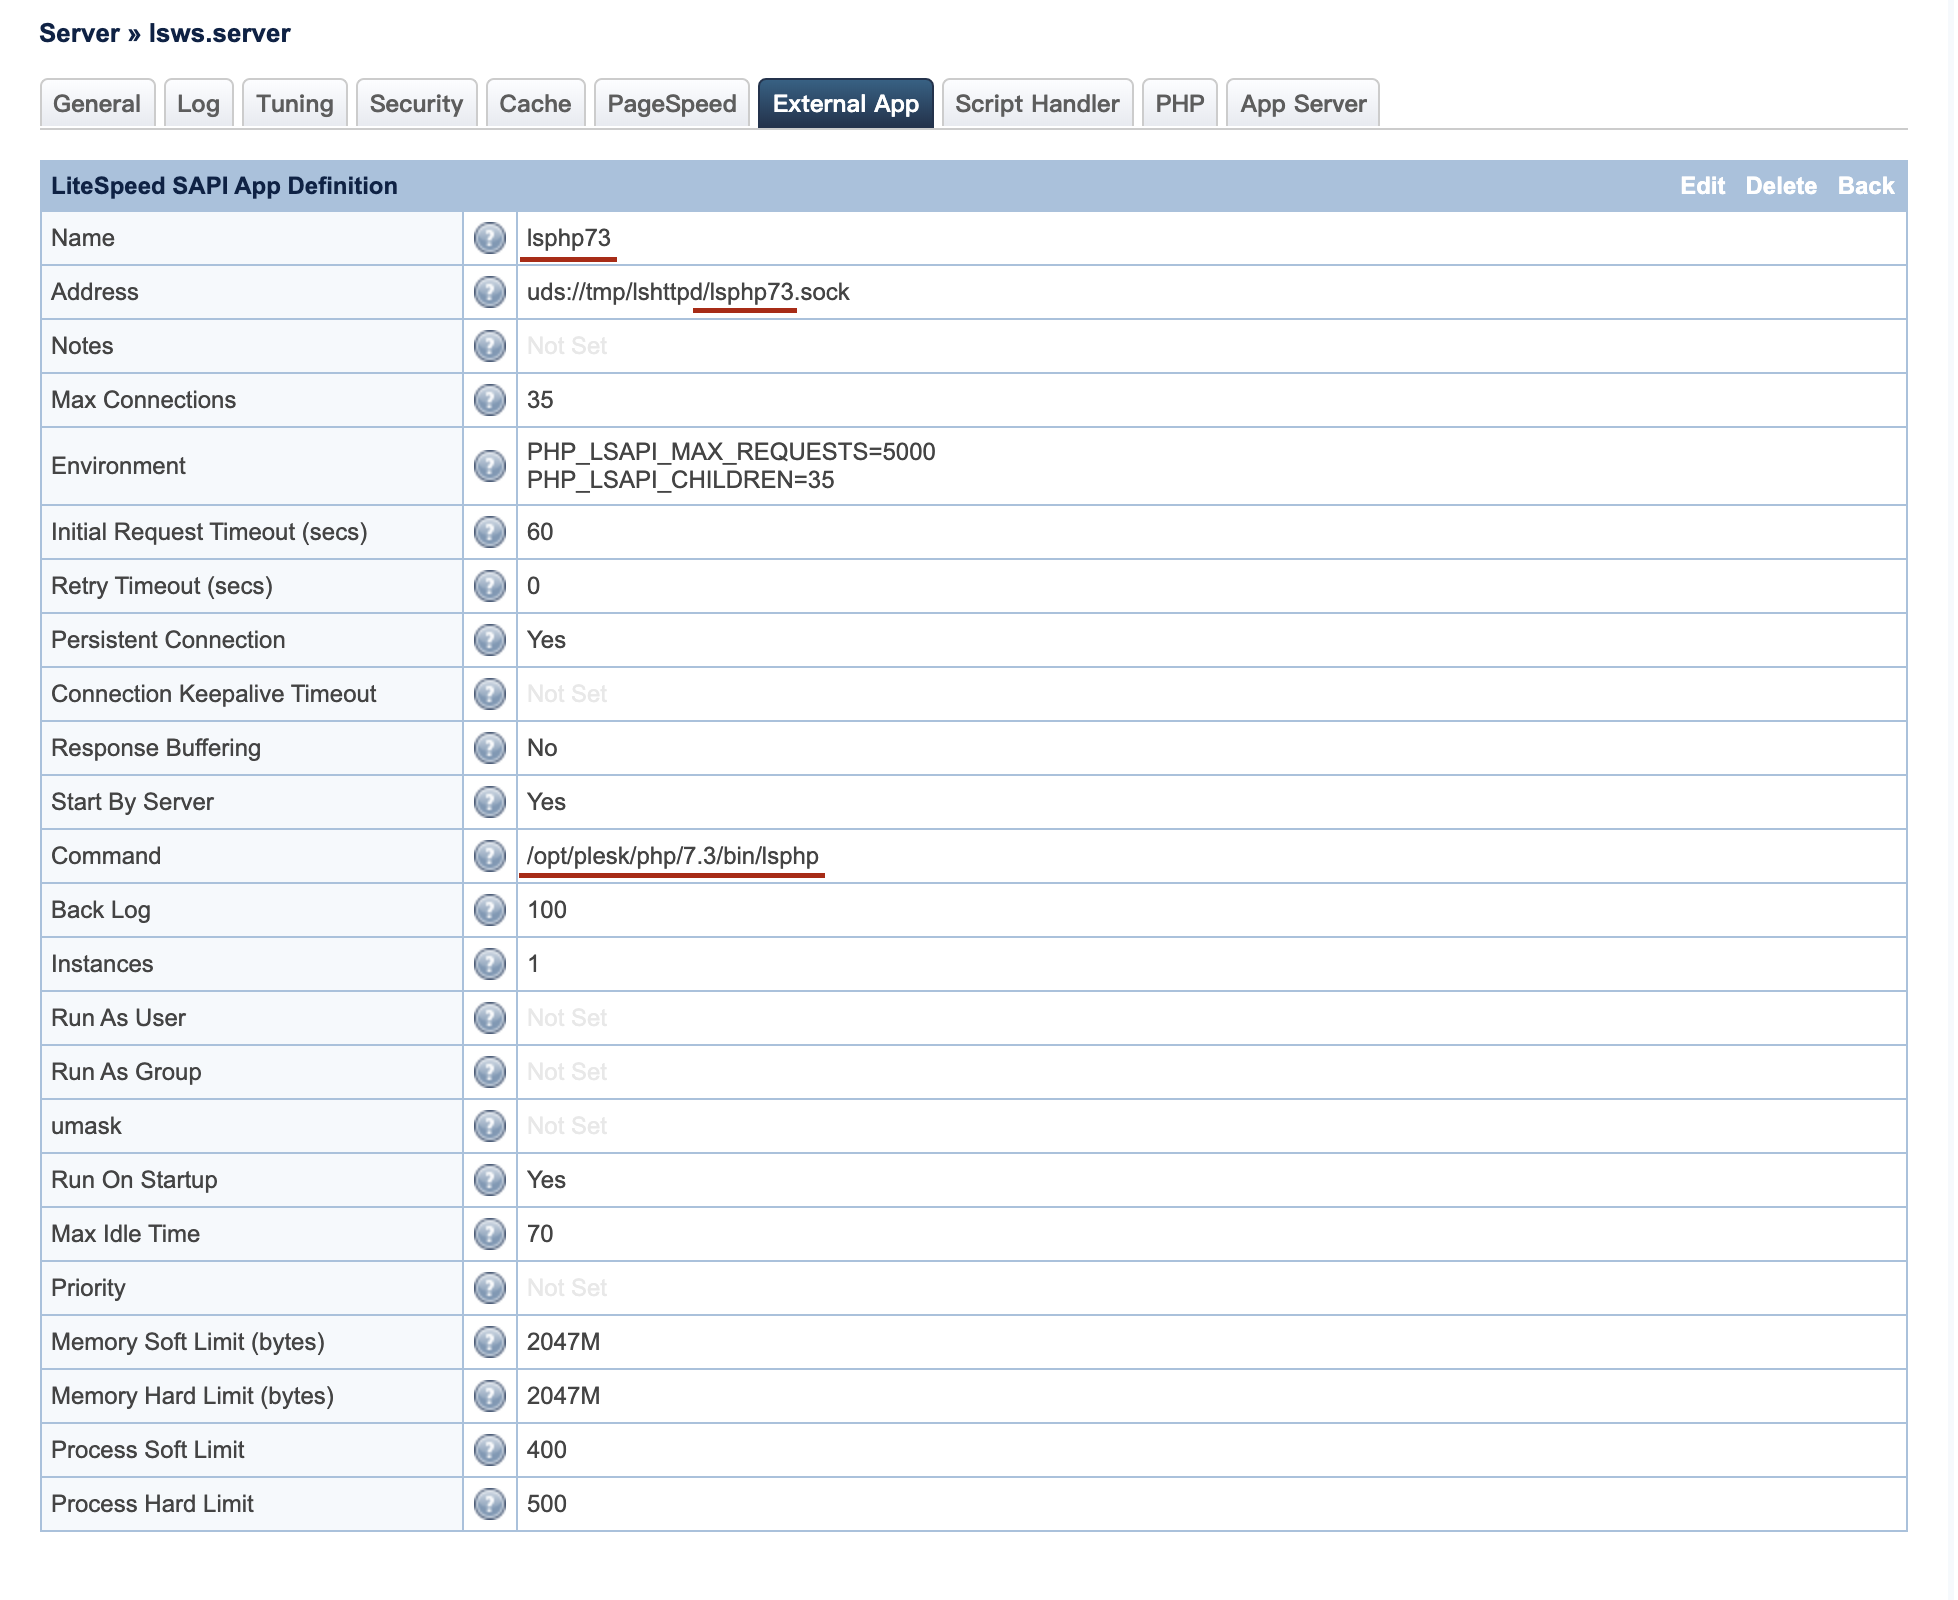Select the Security tab
The height and width of the screenshot is (1600, 1958).
click(416, 104)
